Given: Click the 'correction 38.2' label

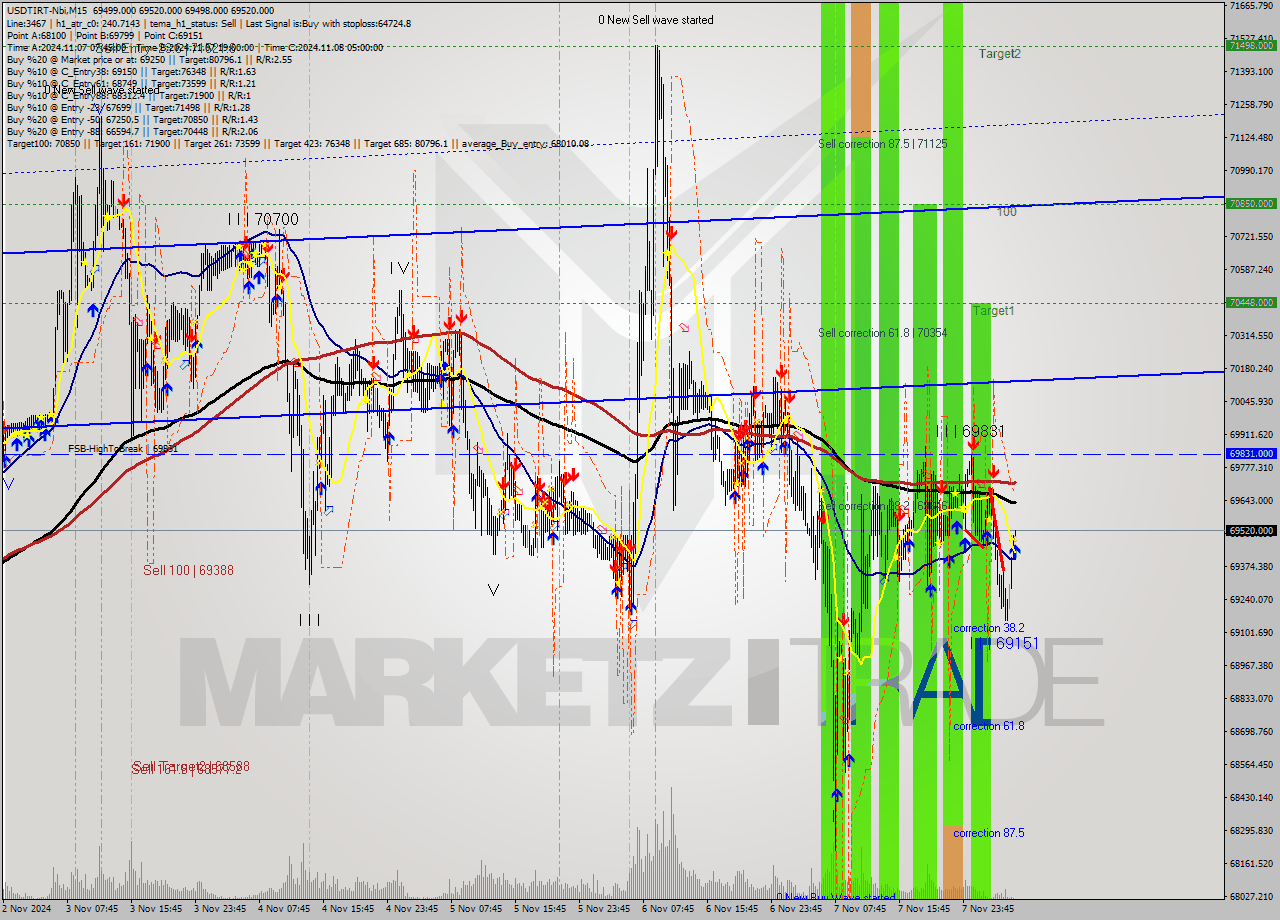Looking at the screenshot, I should 988,628.
